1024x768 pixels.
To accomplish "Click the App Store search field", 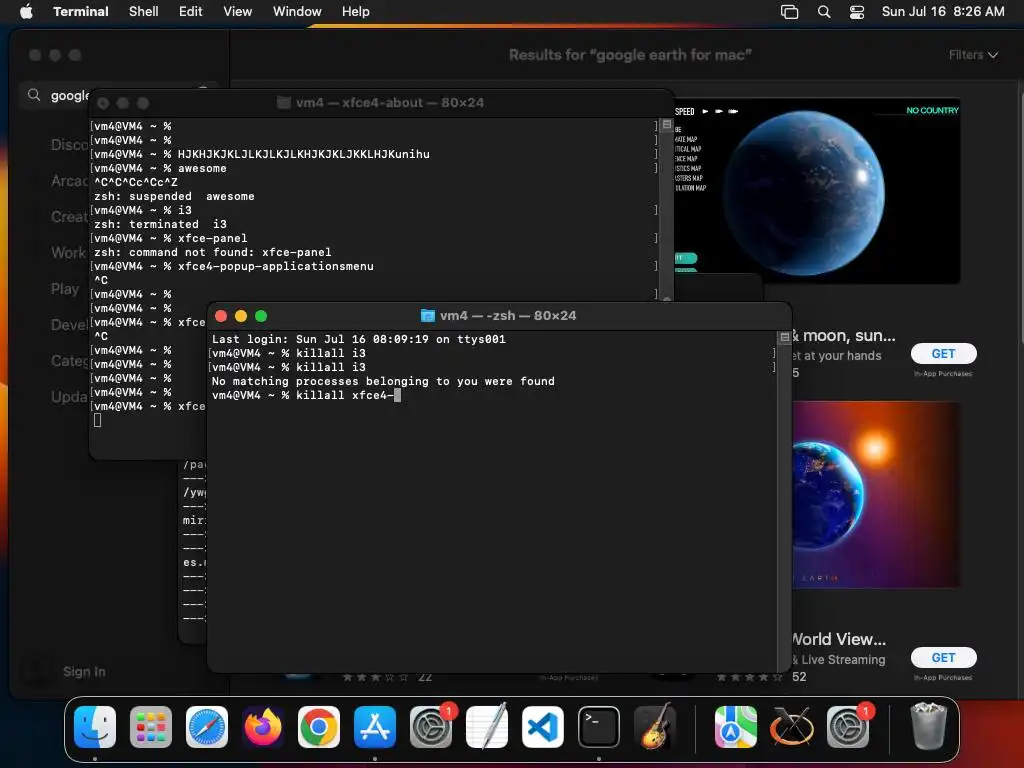I will [118, 95].
